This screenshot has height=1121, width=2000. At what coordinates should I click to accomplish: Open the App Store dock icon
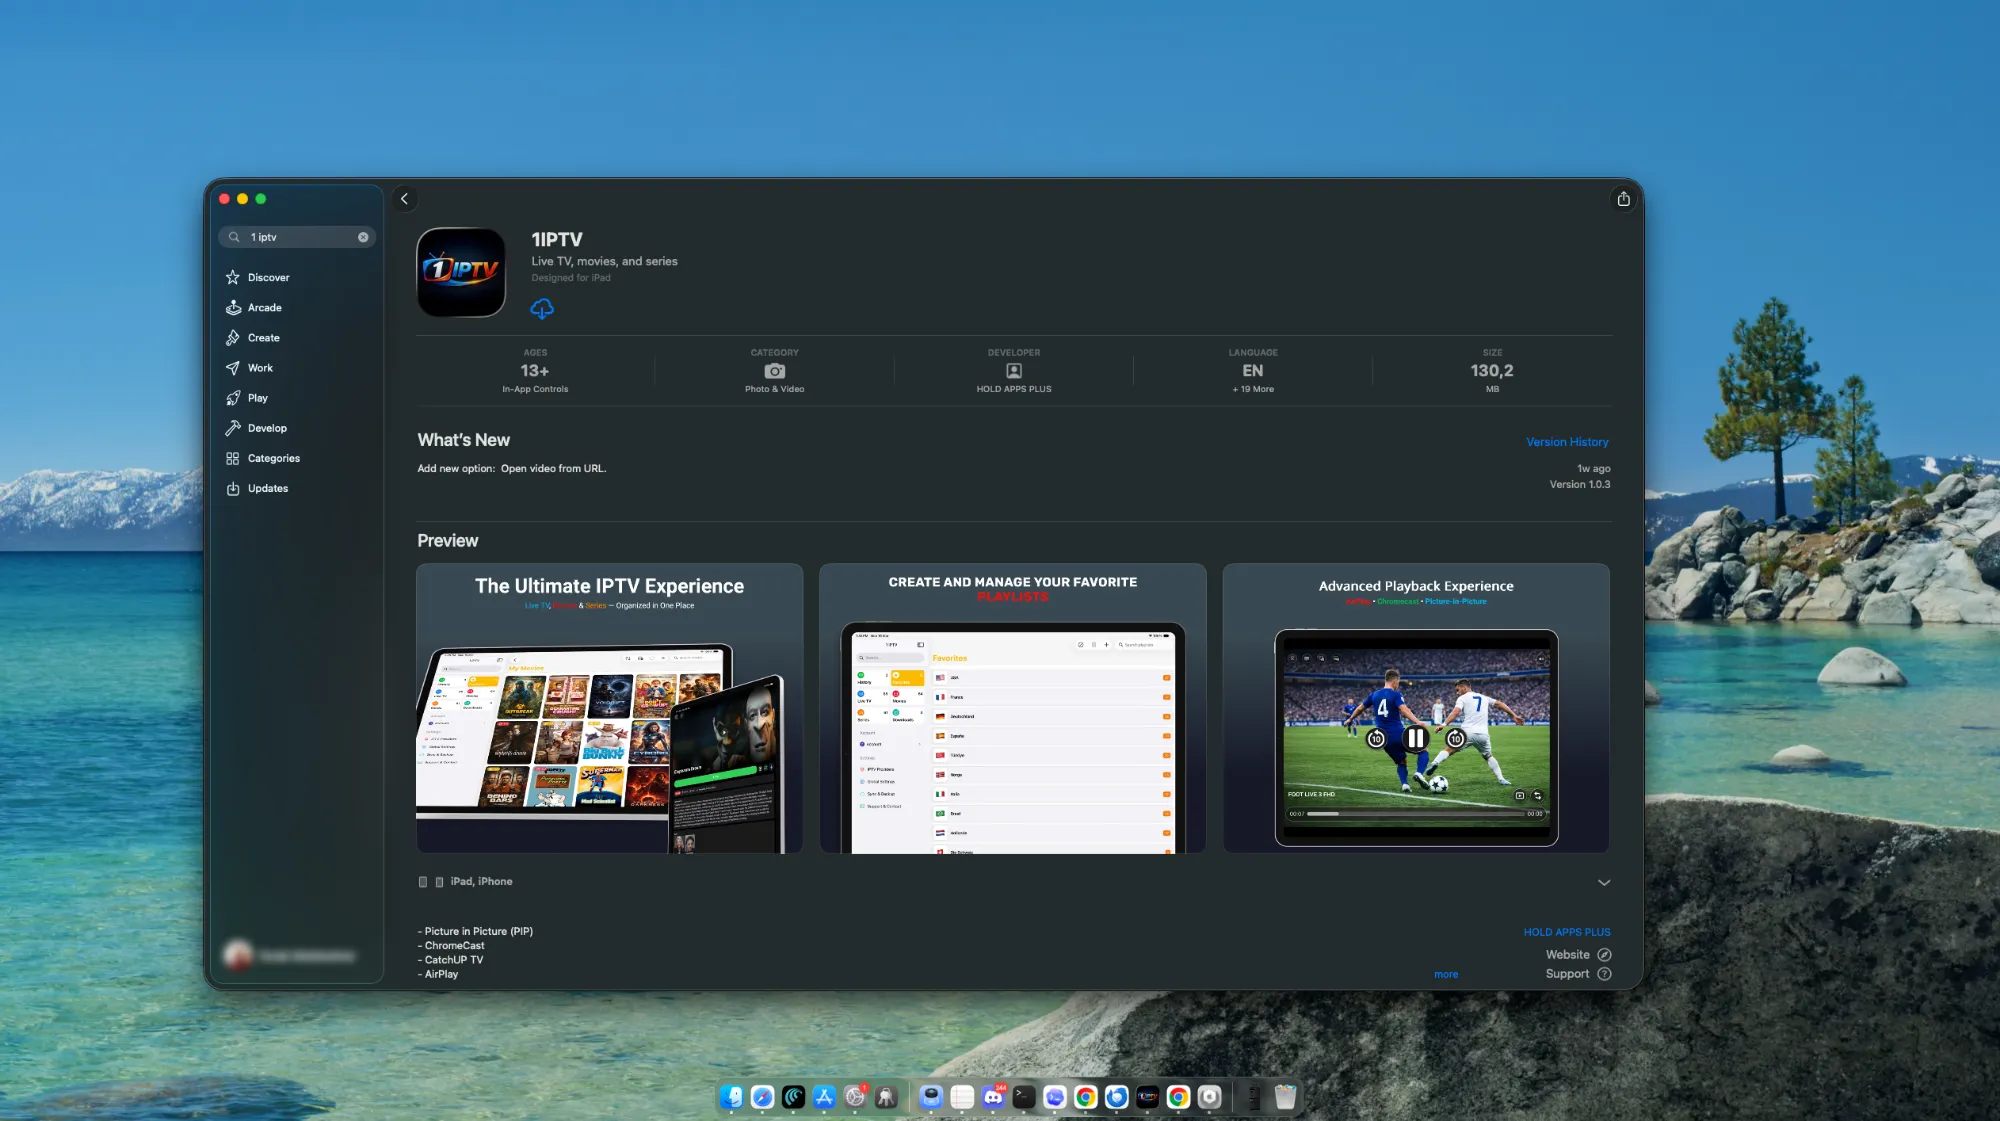point(824,1097)
